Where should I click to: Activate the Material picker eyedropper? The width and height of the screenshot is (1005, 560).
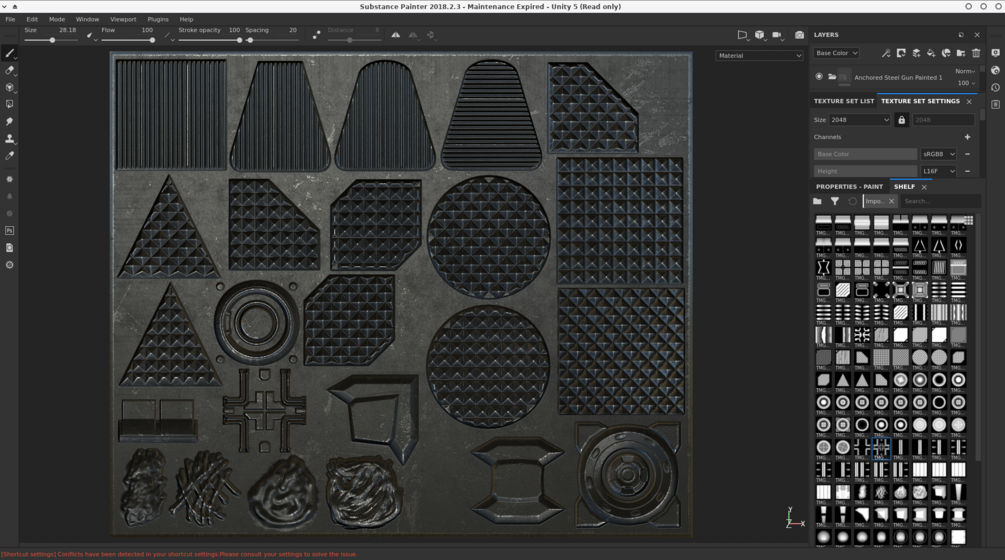pyautogui.click(x=10, y=155)
